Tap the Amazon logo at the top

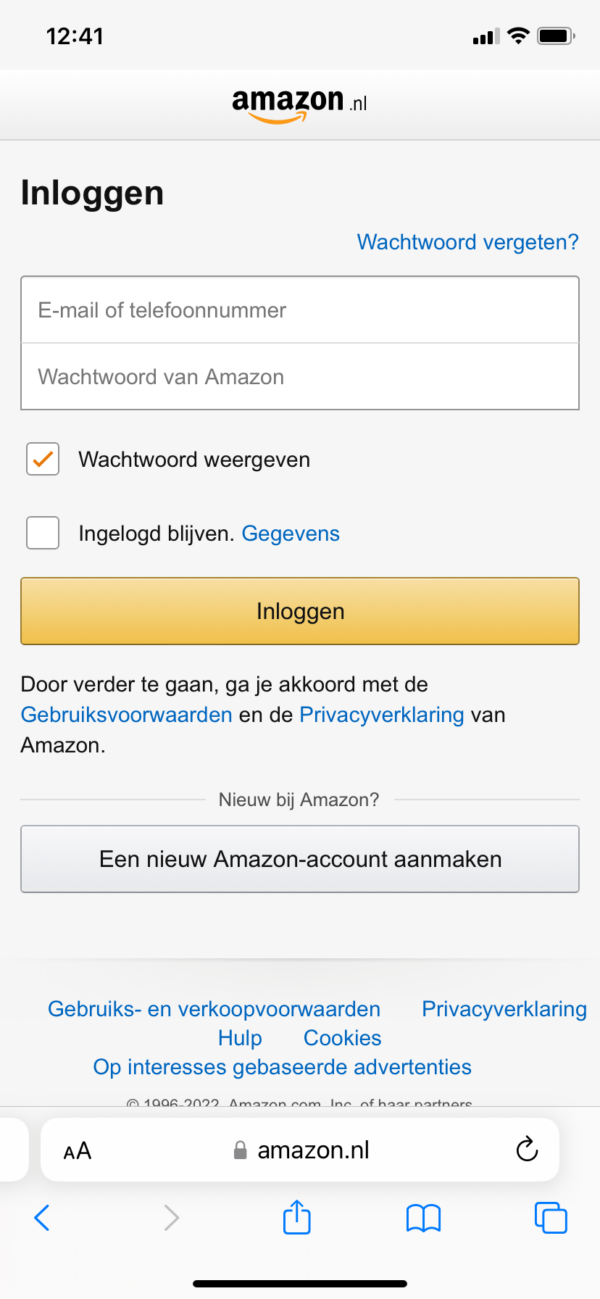(299, 103)
